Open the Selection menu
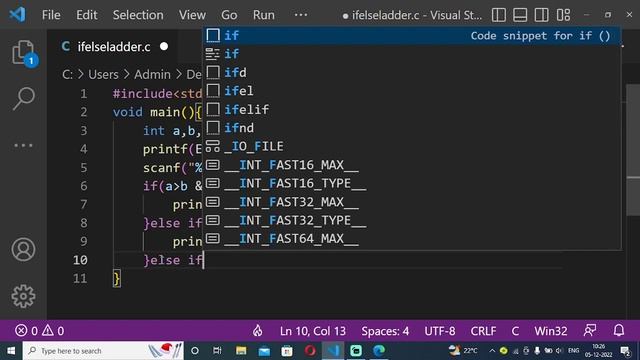This screenshot has width=640, height=360. click(138, 15)
